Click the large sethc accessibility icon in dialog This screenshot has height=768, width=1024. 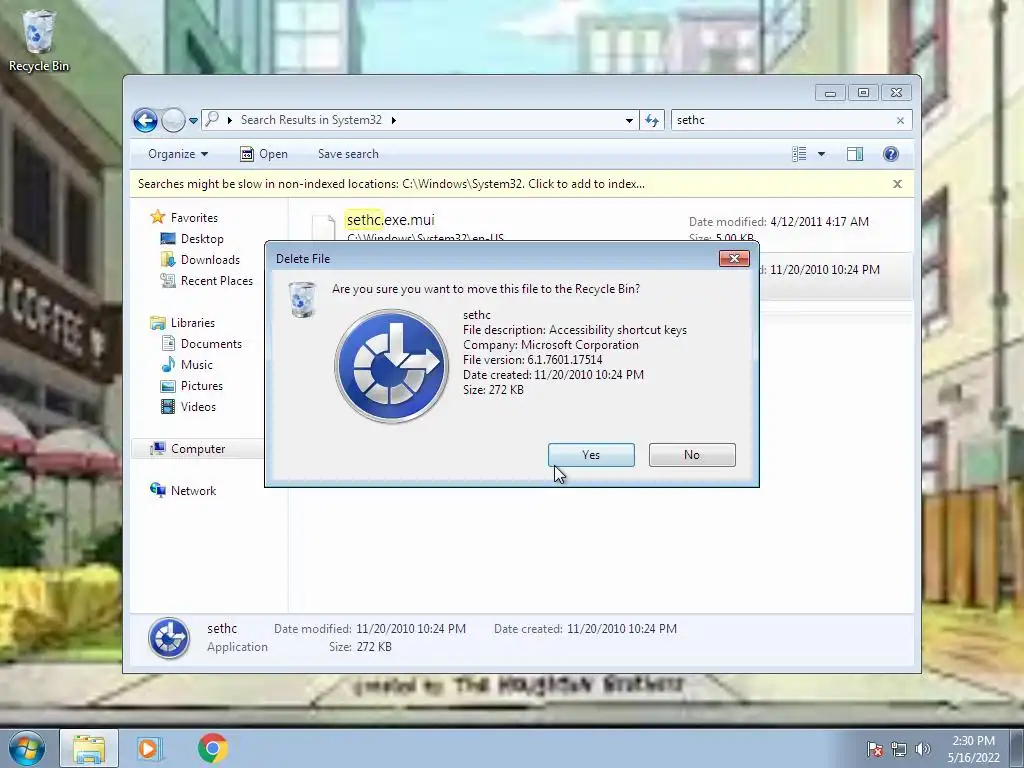pos(391,366)
